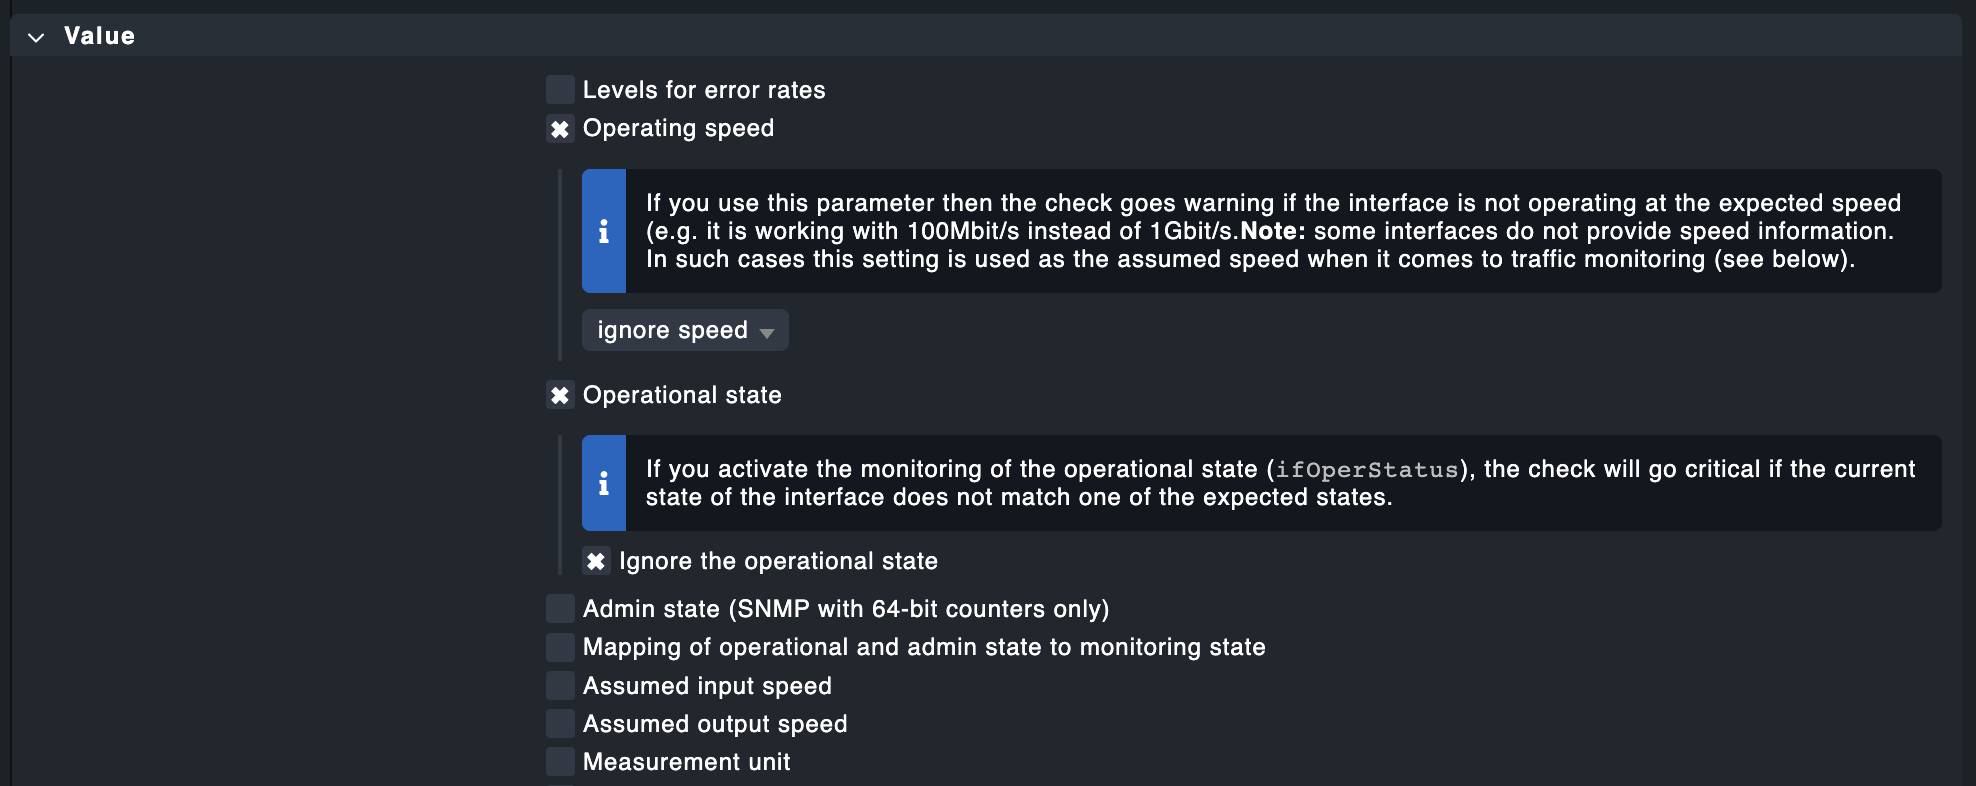Enable the Assumed input speed checkbox
This screenshot has height=786, width=1976.
560,686
